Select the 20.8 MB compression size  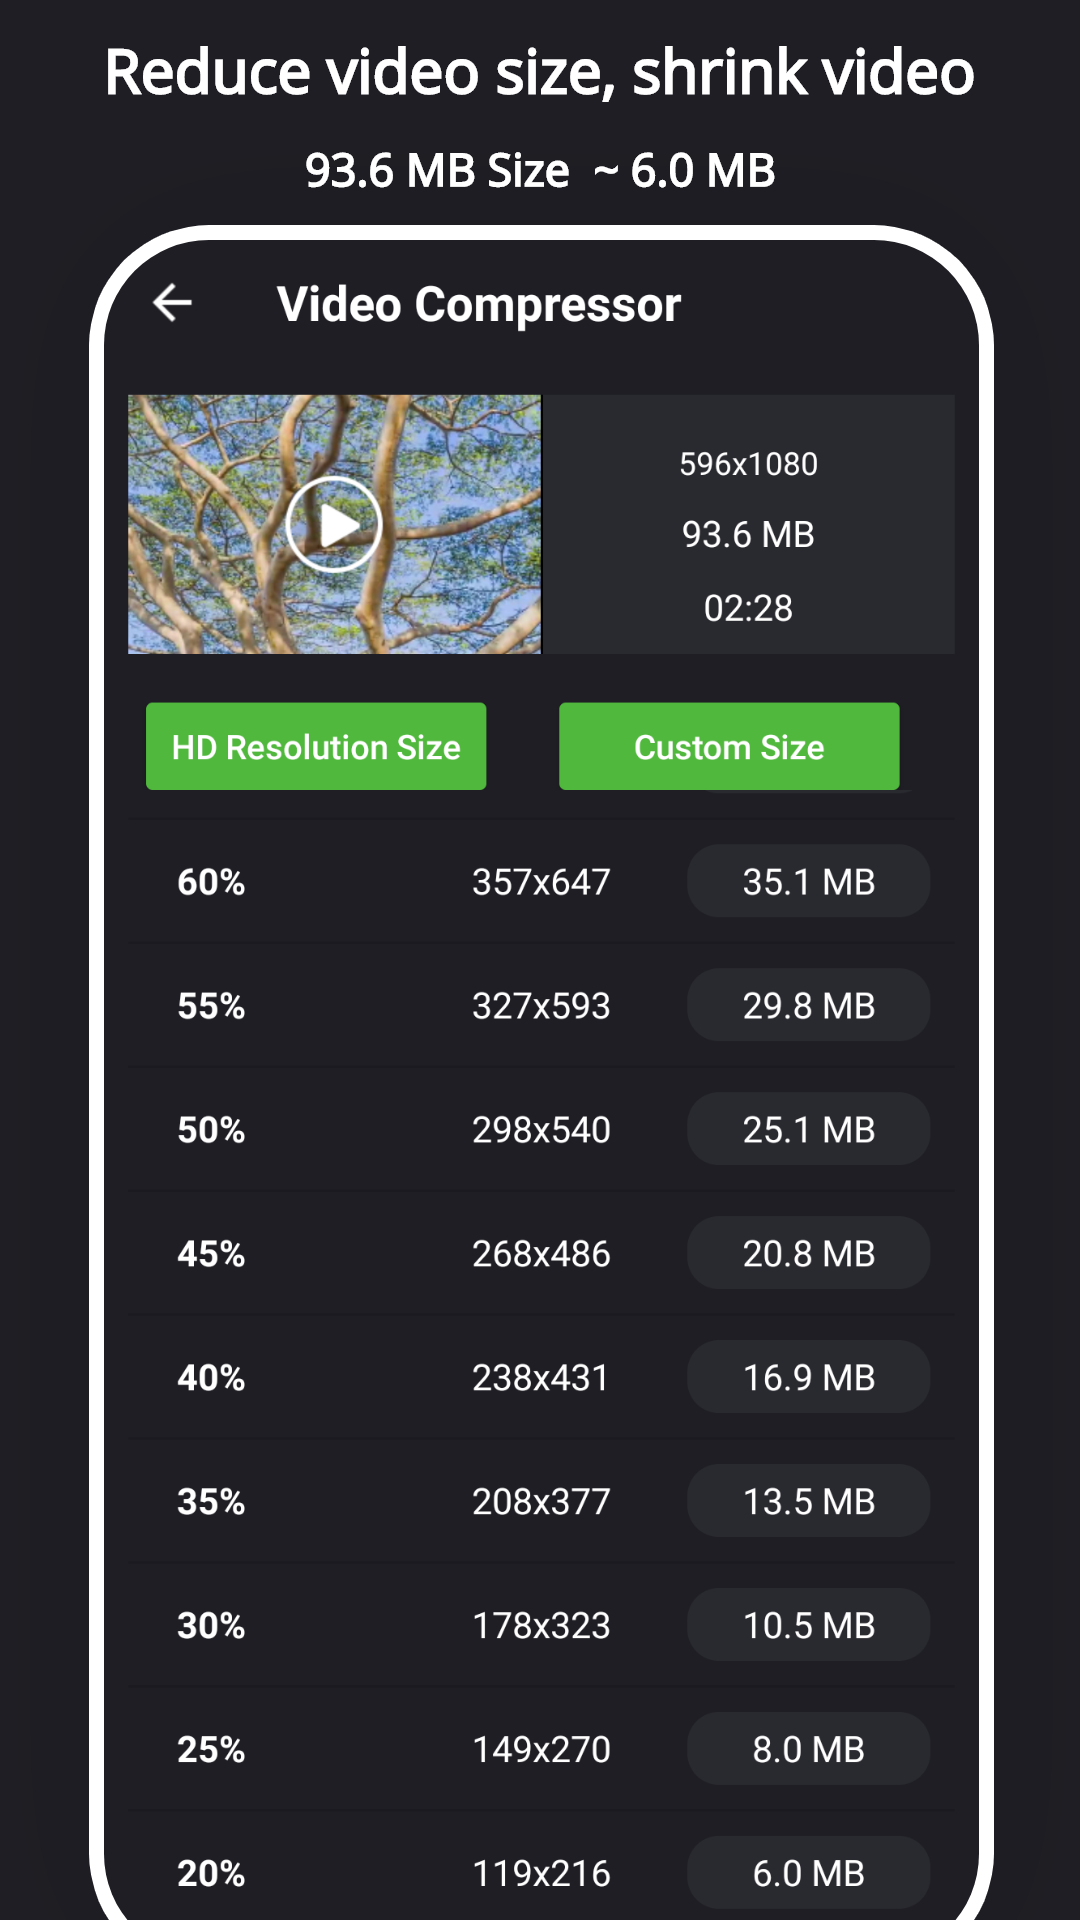click(x=808, y=1253)
